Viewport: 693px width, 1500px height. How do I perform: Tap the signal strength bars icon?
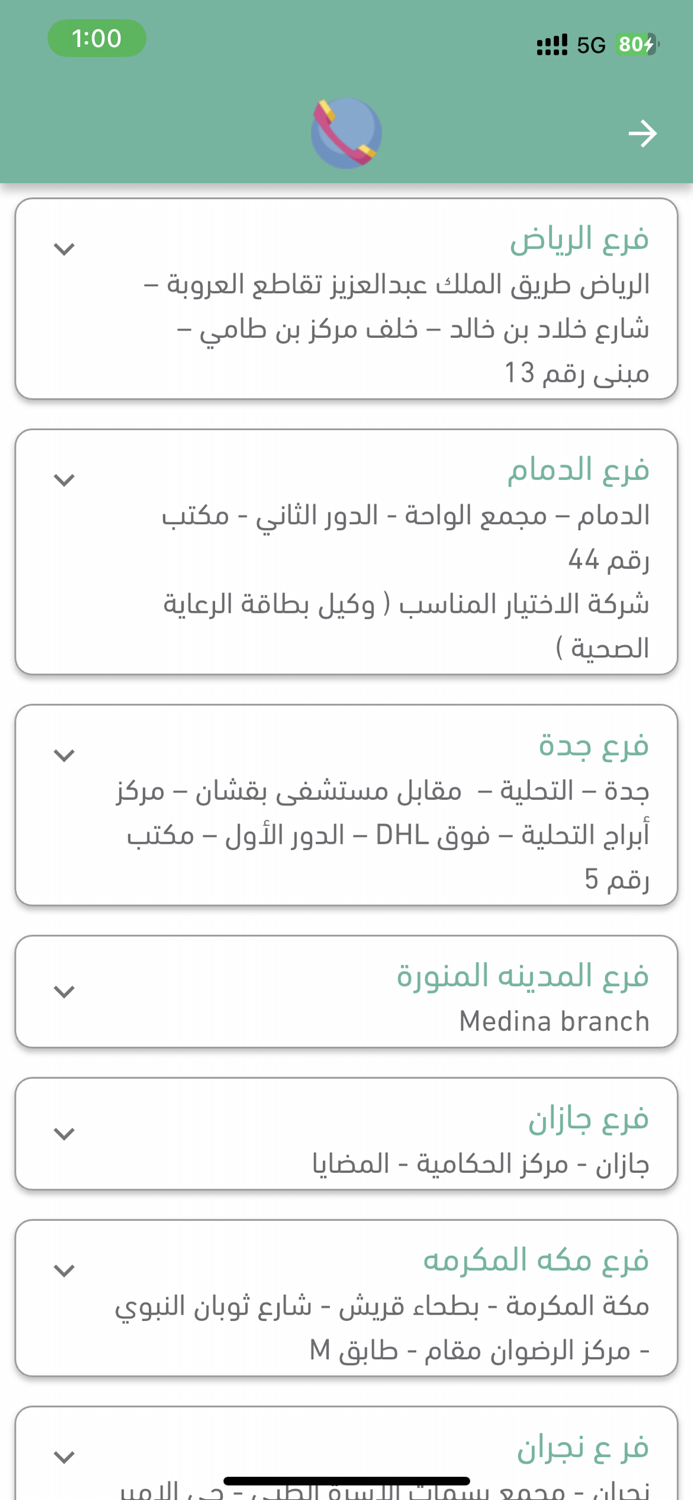click(551, 45)
